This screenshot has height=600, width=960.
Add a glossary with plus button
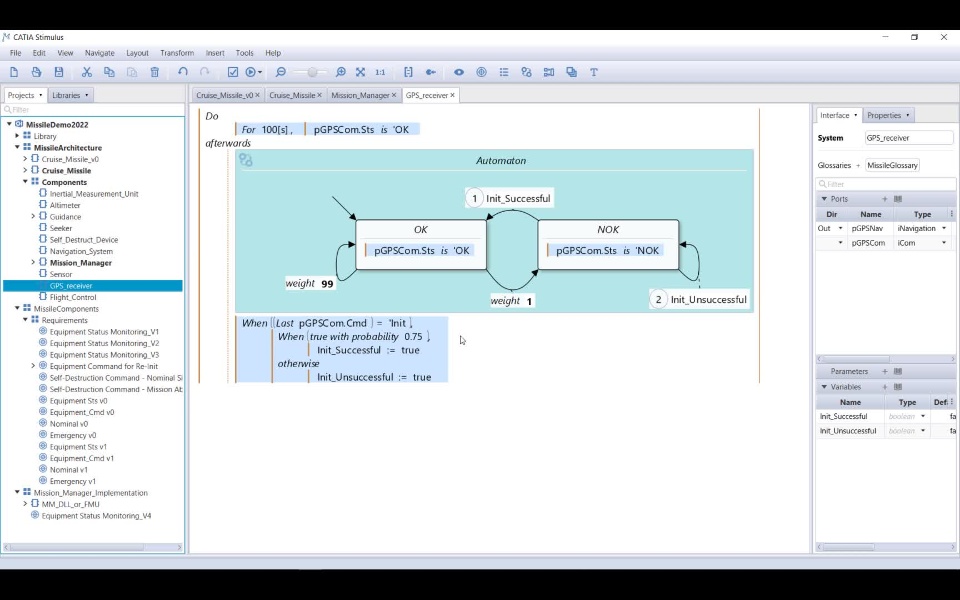(x=858, y=165)
